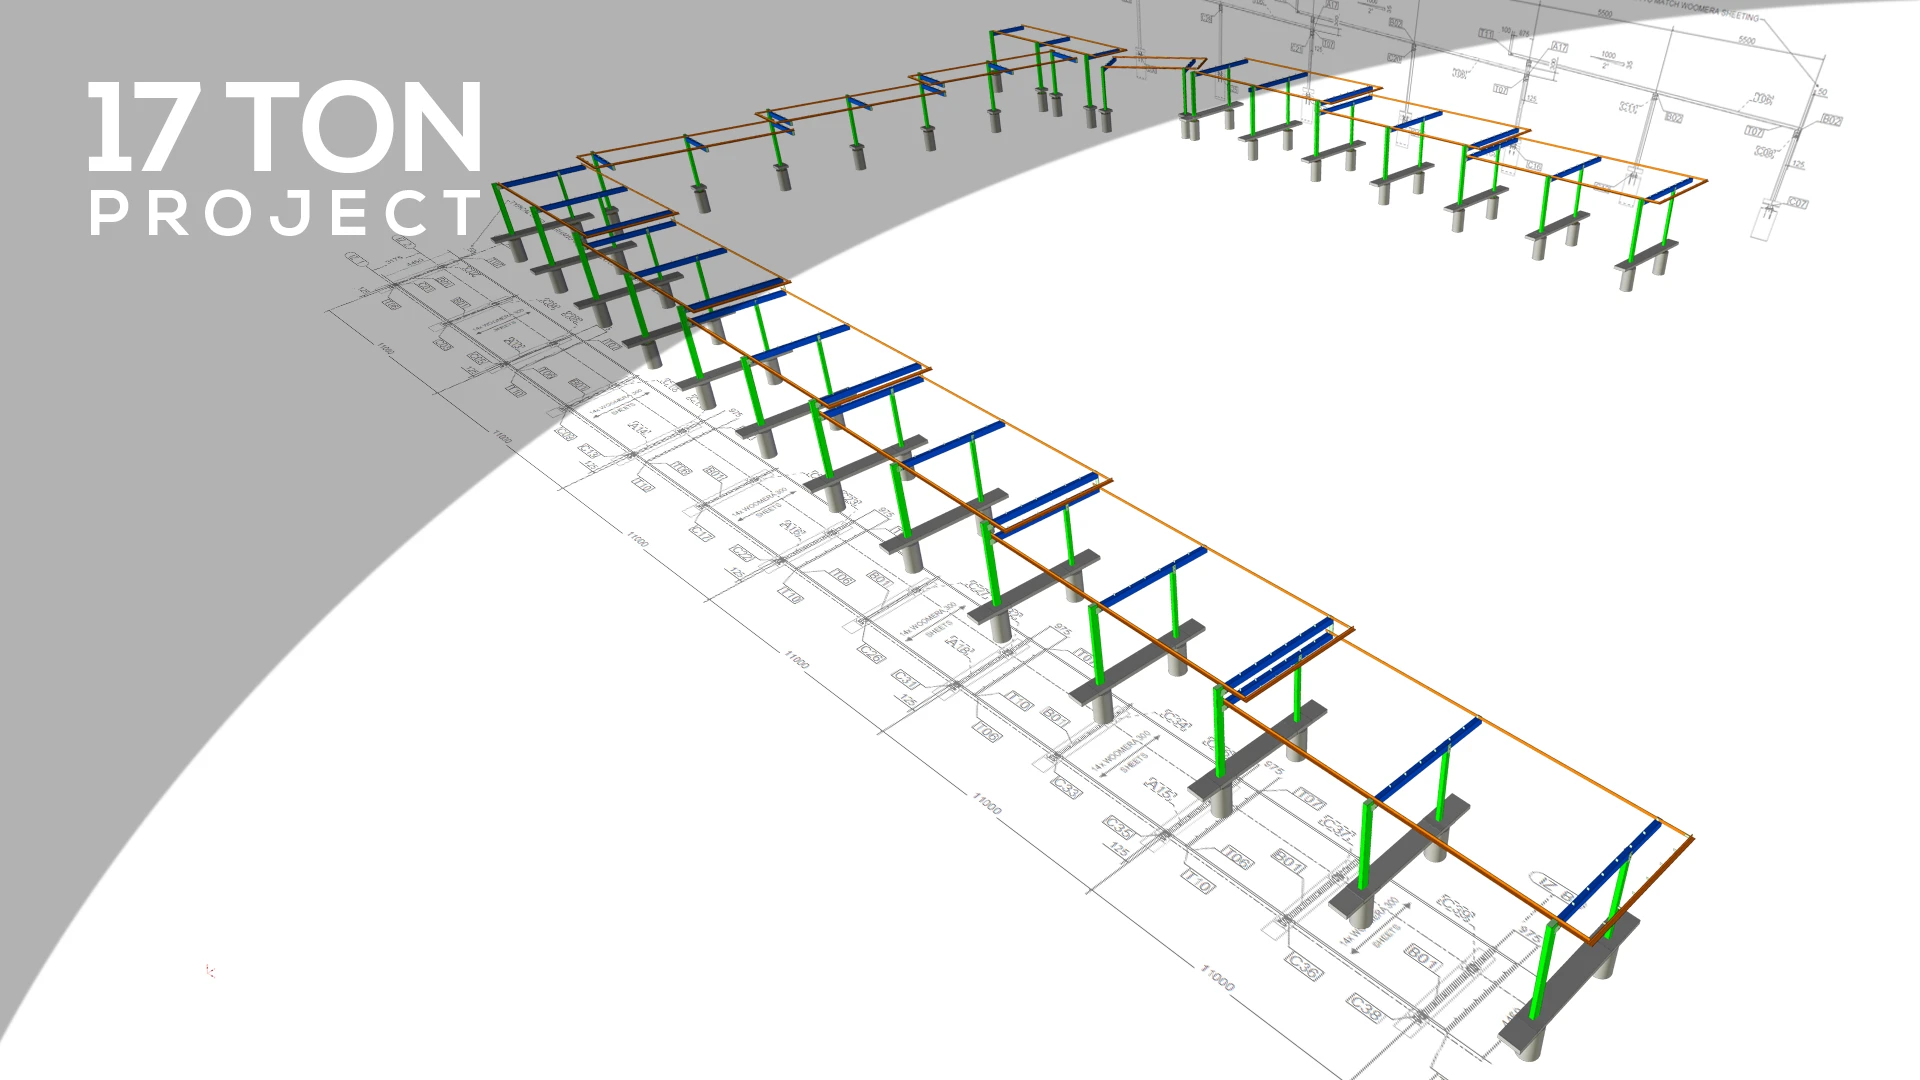1920x1080 pixels.
Task: Click the small red crosshair marker
Action: click(209, 970)
